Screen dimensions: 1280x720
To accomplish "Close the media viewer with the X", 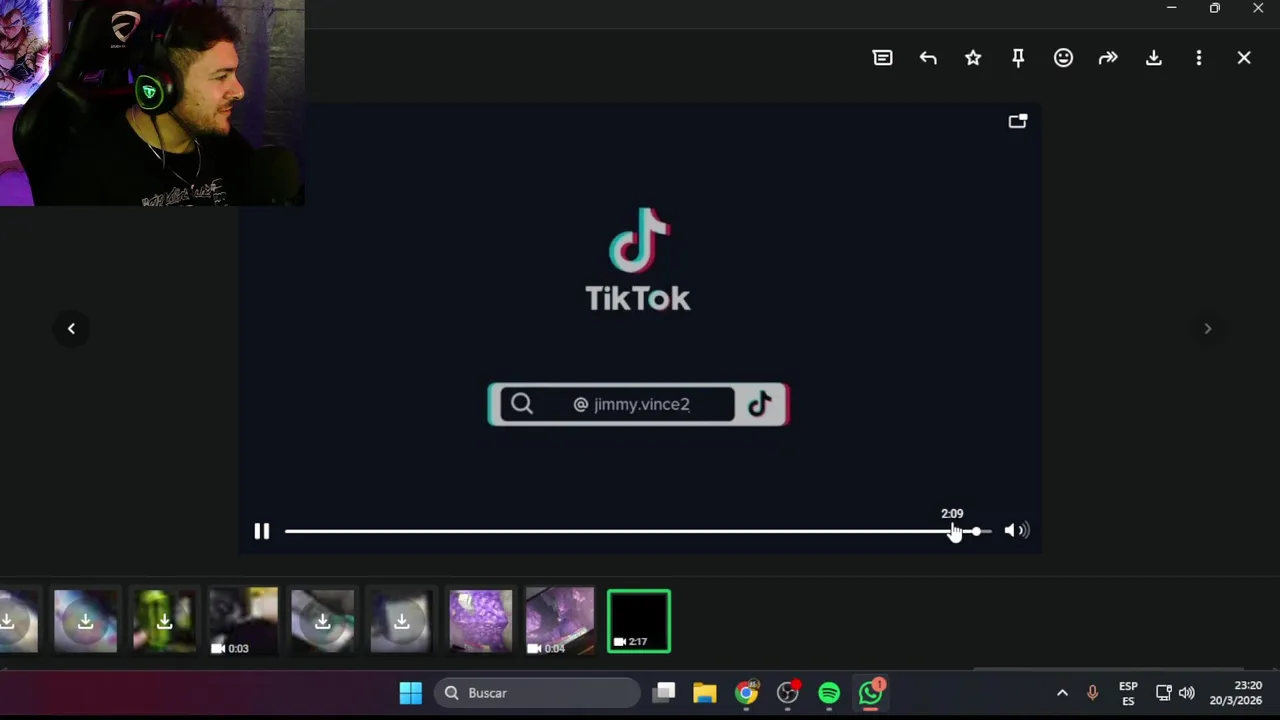I will (x=1244, y=58).
